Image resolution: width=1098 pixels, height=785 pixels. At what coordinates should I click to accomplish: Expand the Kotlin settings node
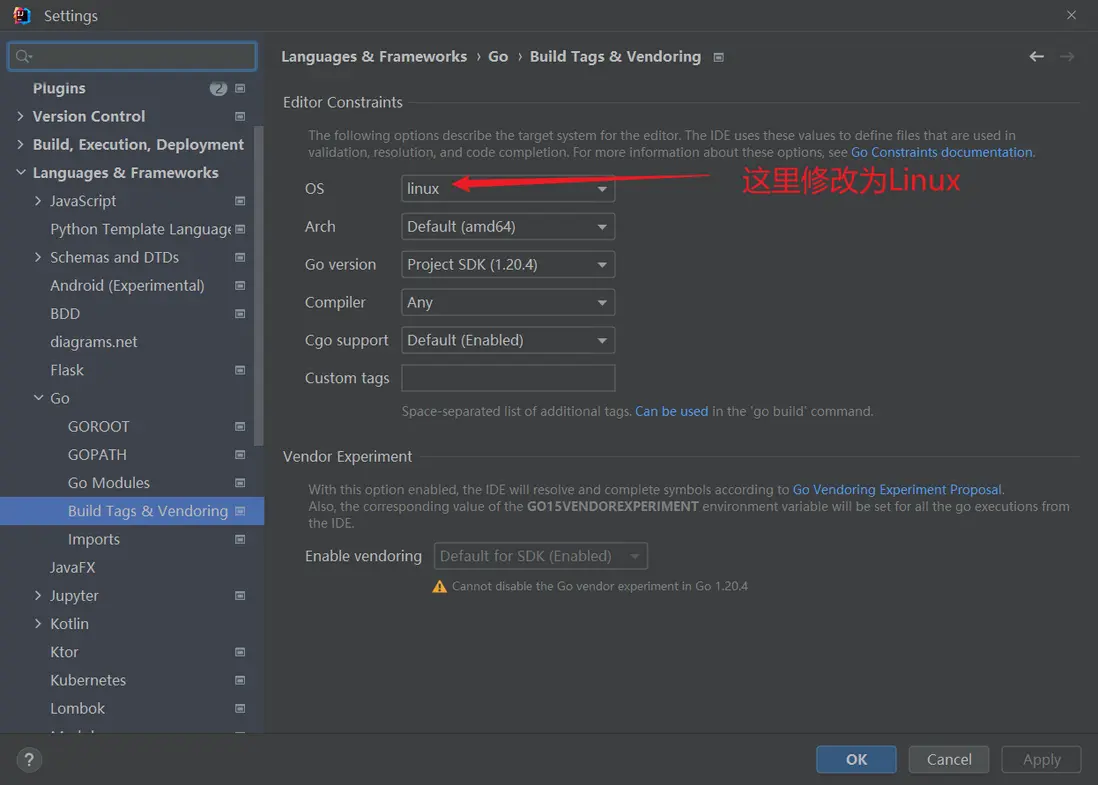39,624
